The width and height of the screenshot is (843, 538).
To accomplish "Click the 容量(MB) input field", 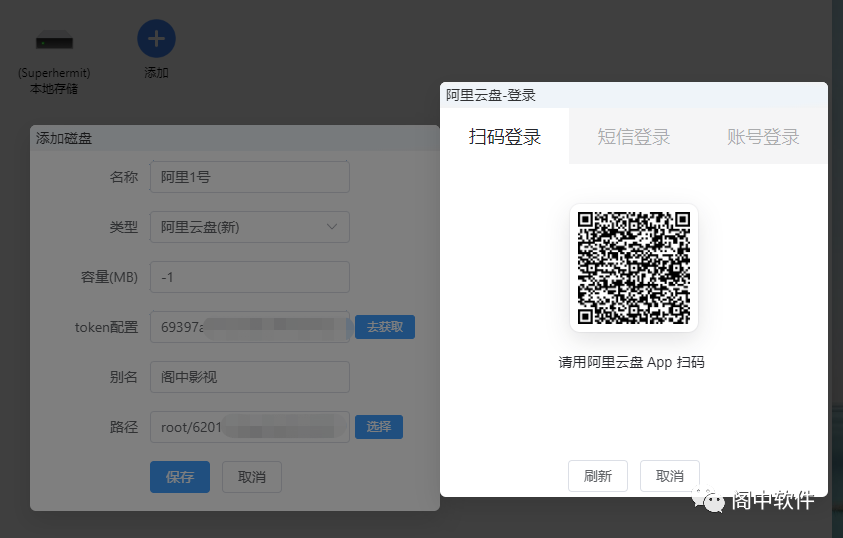I will [250, 277].
